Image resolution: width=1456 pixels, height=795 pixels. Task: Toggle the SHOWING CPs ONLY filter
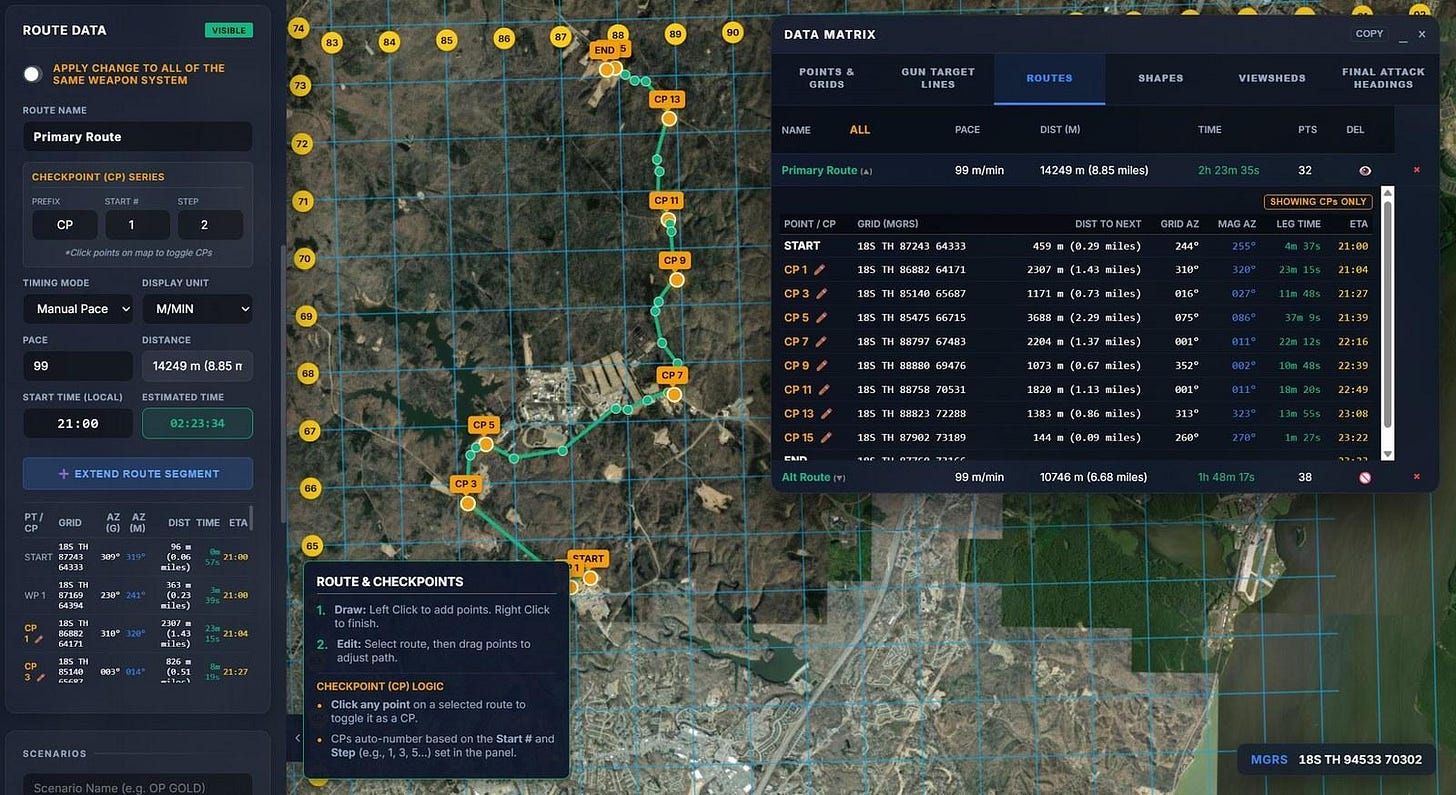[1318, 202]
